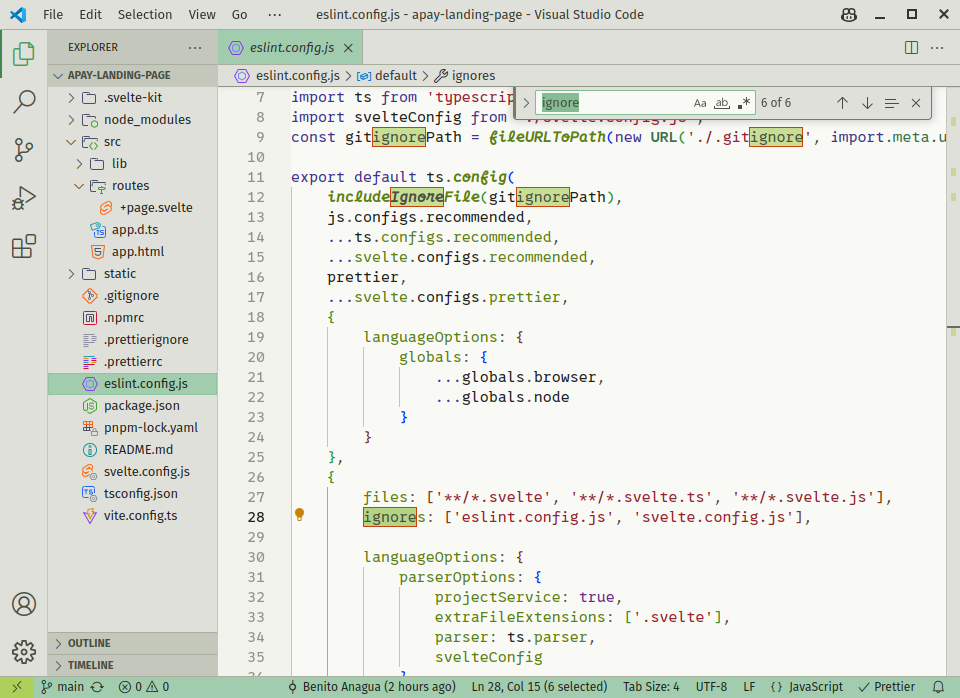Expand the TIMELINE section
This screenshot has width=960, height=698.
point(133,665)
